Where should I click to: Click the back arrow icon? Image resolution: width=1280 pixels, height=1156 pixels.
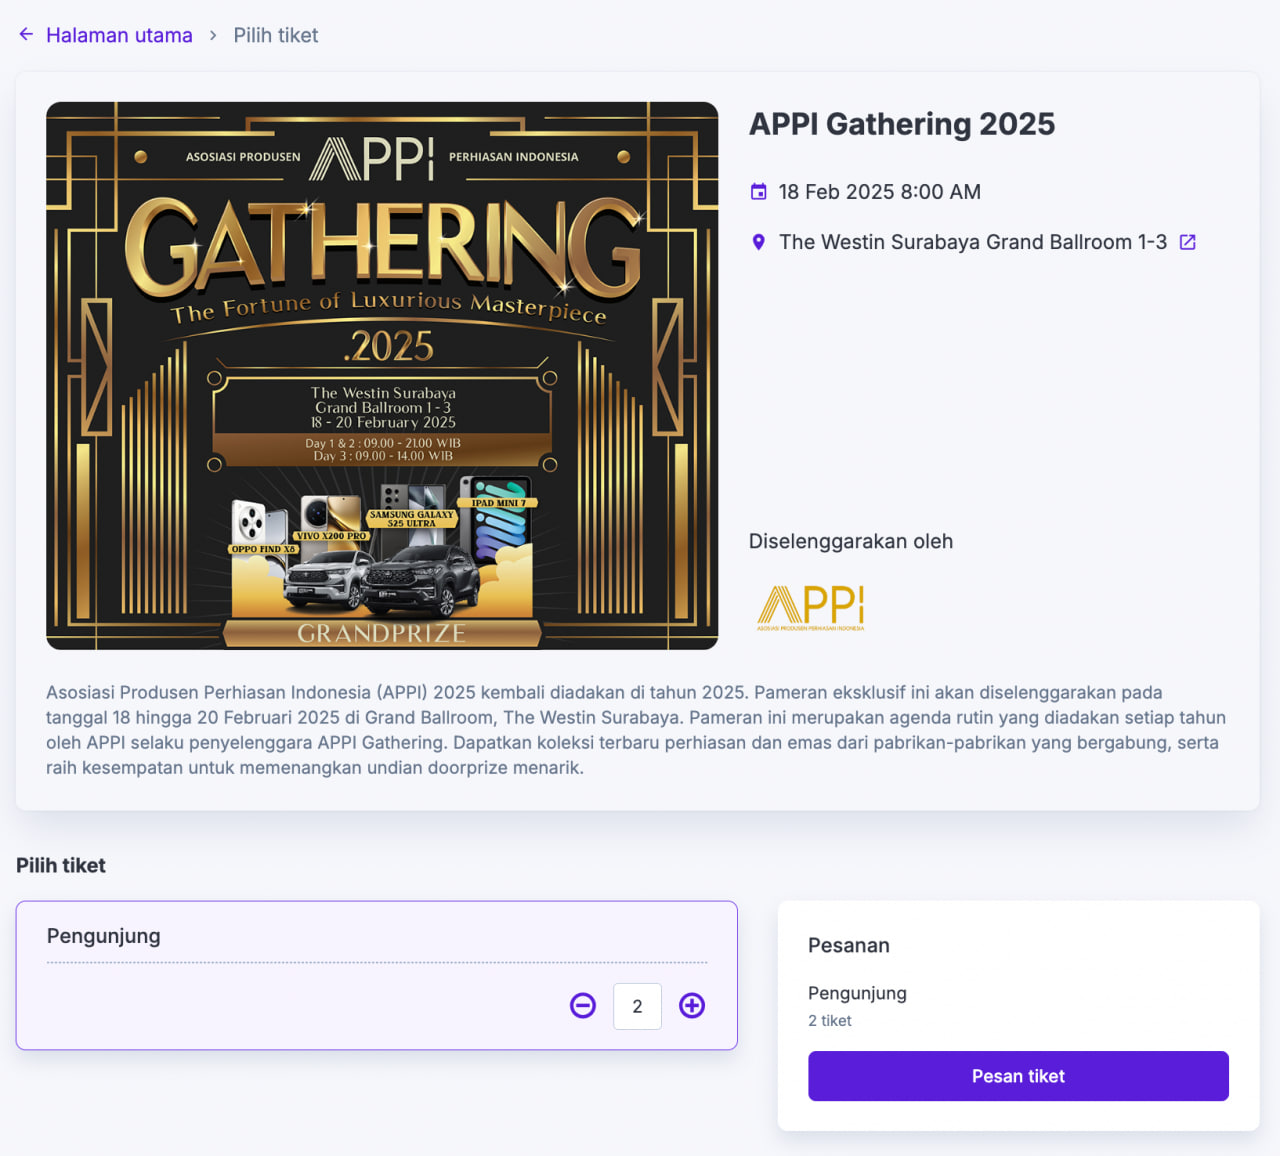tap(26, 35)
